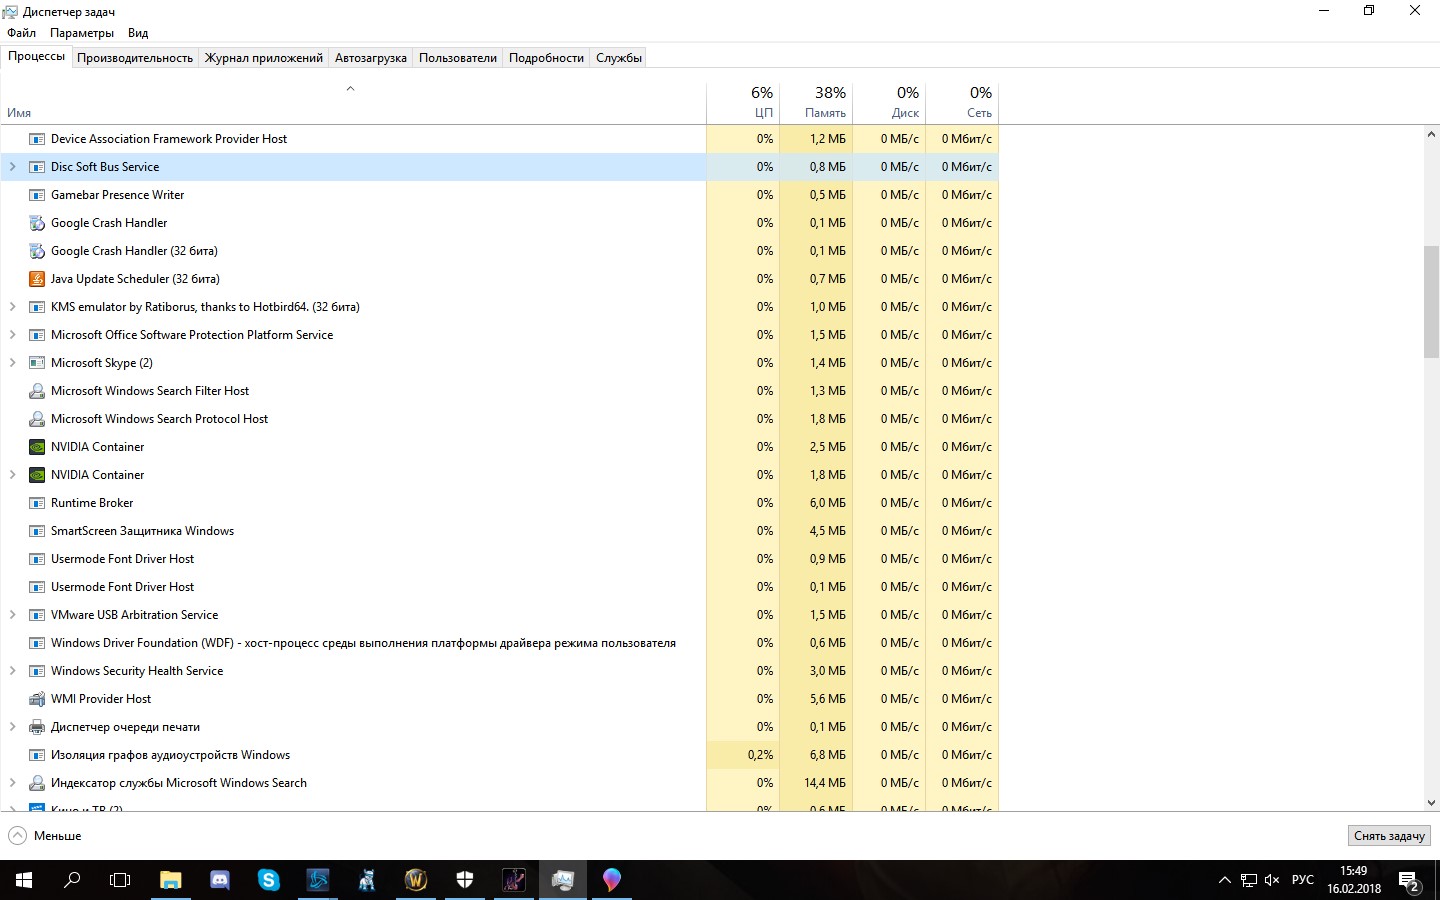Open Discord from the taskbar
The width and height of the screenshot is (1440, 900).
(220, 880)
